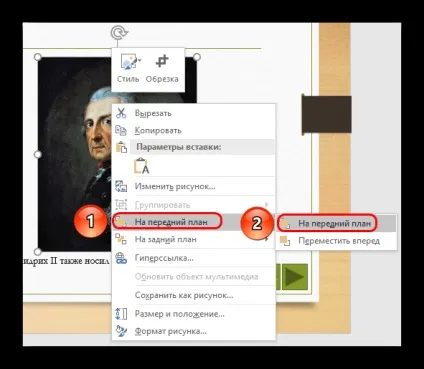Click the hyperlink globe icon

tap(121, 258)
